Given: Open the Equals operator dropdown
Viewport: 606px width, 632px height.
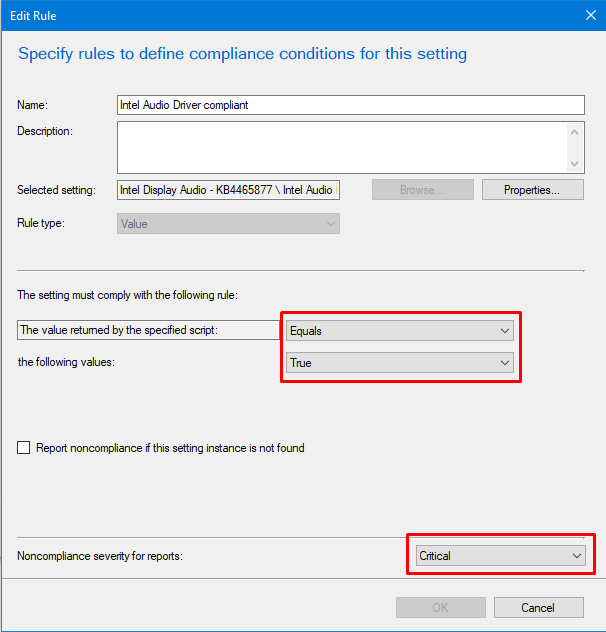Looking at the screenshot, I should 400,331.
